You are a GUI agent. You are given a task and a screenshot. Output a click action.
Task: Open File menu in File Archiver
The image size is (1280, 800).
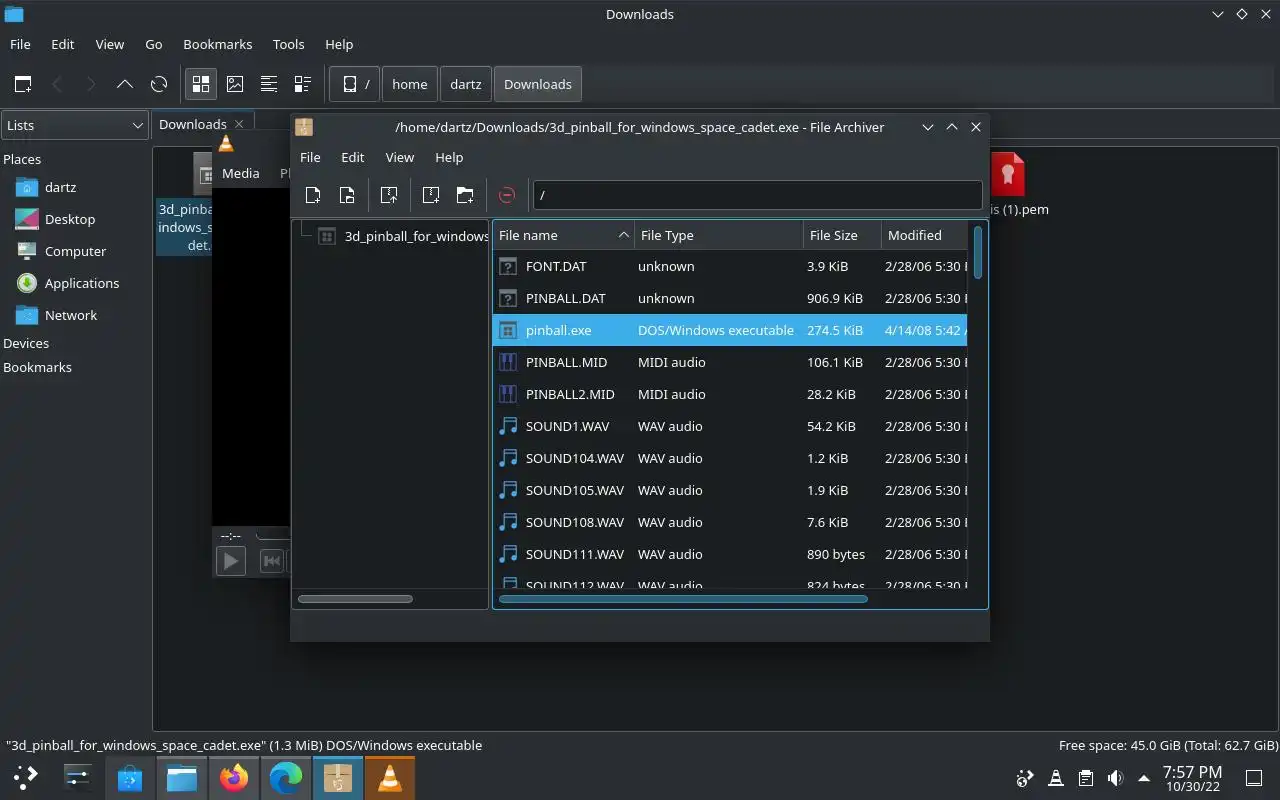310,157
